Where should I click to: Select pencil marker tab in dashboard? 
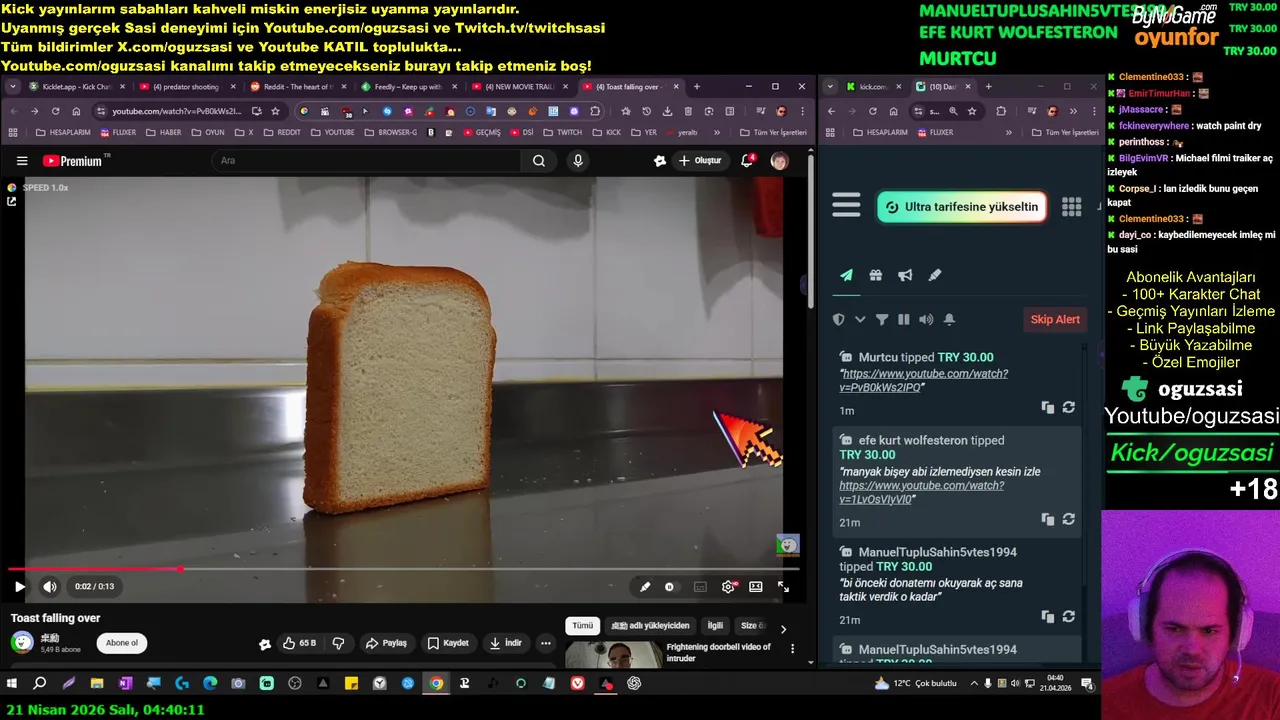935,275
